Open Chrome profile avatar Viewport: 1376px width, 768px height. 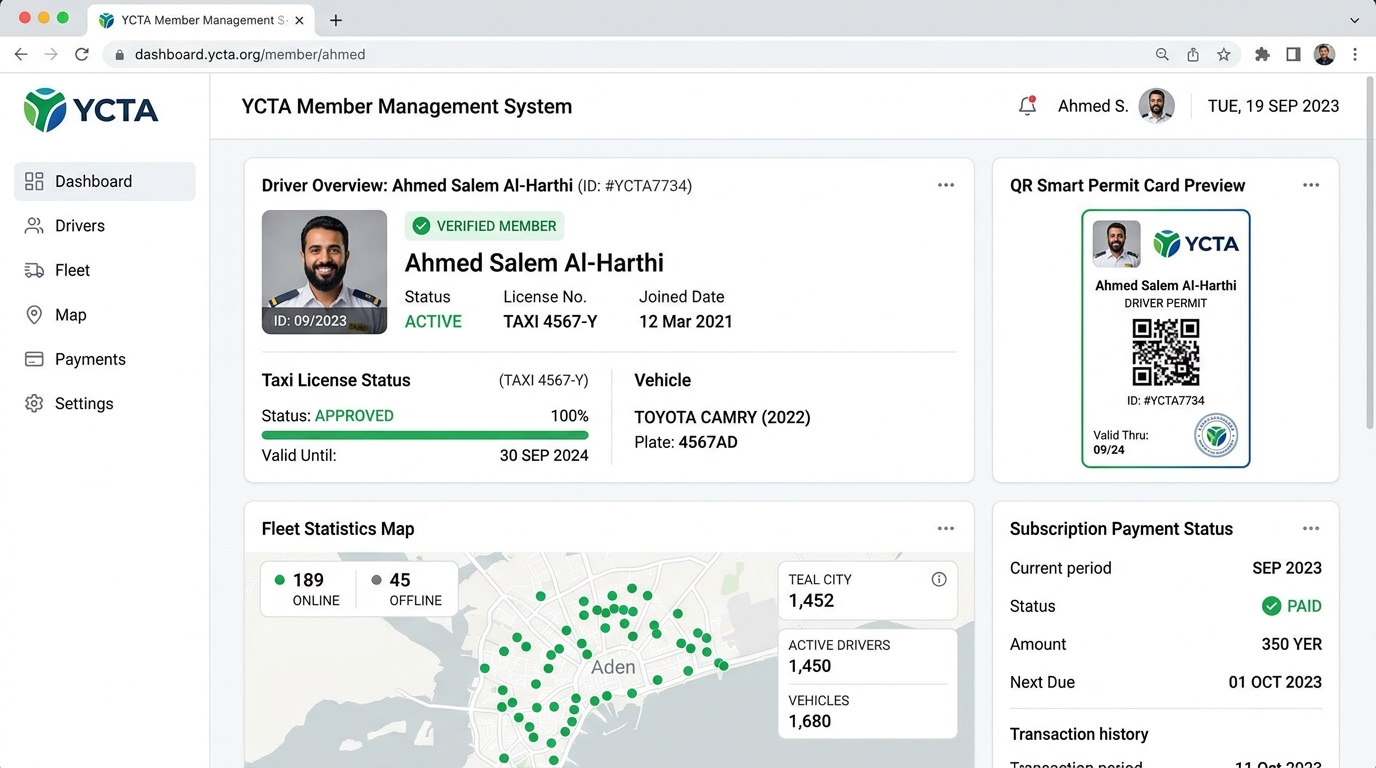pos(1324,55)
